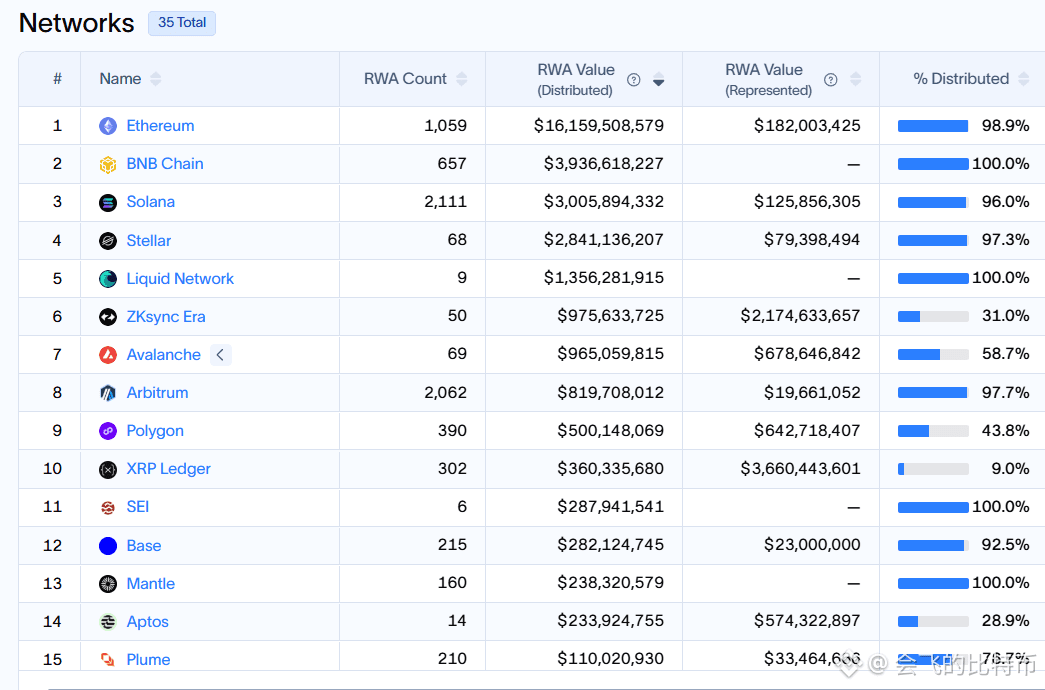Screen dimensions: 1045x690
Task: Open the XRP Ledger network link
Action: [169, 469]
